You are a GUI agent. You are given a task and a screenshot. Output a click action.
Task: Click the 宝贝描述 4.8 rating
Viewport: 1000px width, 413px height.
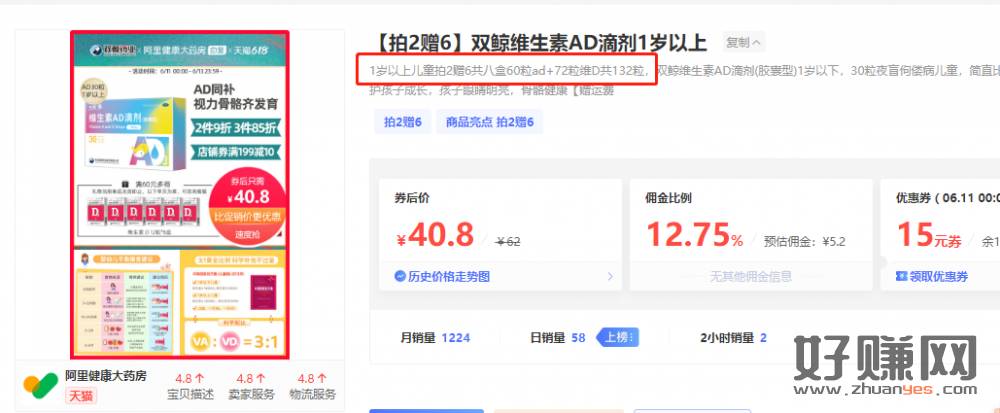pos(189,386)
